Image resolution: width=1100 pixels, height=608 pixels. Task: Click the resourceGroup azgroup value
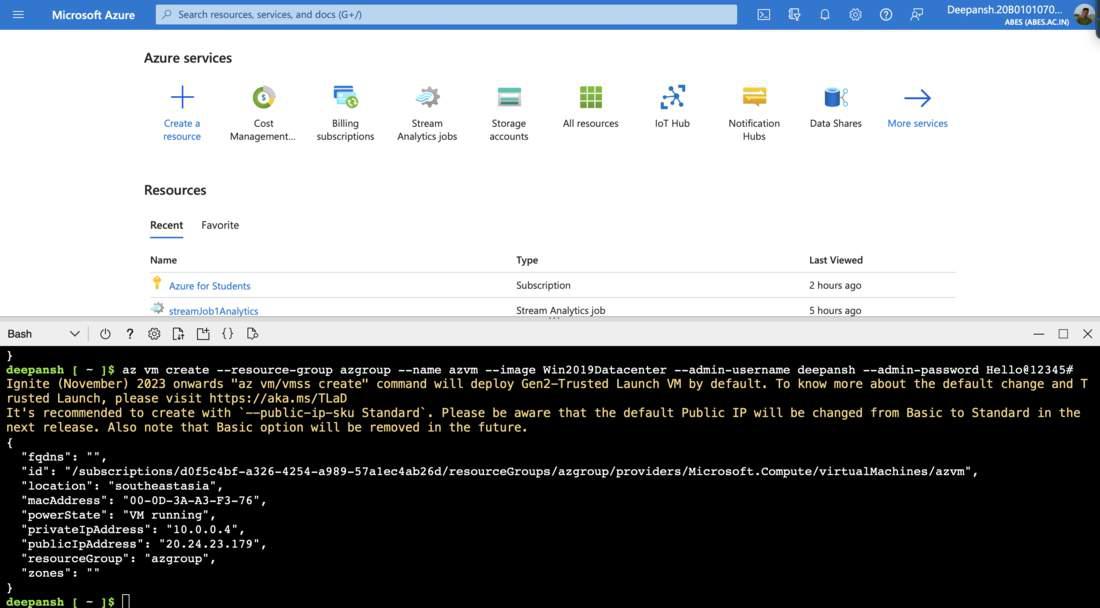coord(180,558)
